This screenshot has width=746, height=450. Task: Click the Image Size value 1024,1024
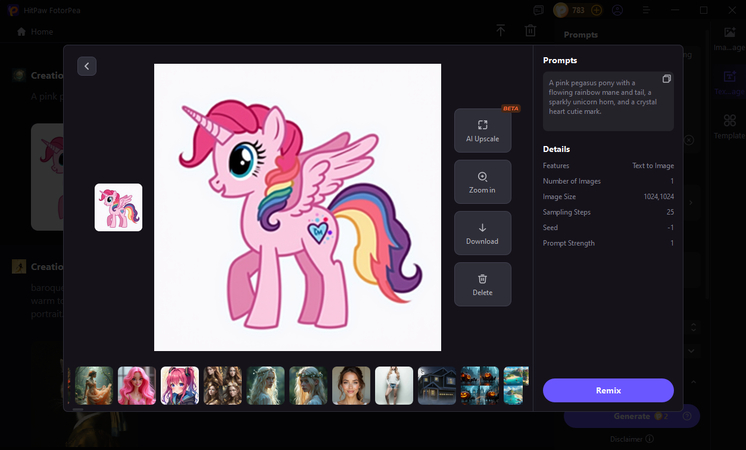point(658,196)
